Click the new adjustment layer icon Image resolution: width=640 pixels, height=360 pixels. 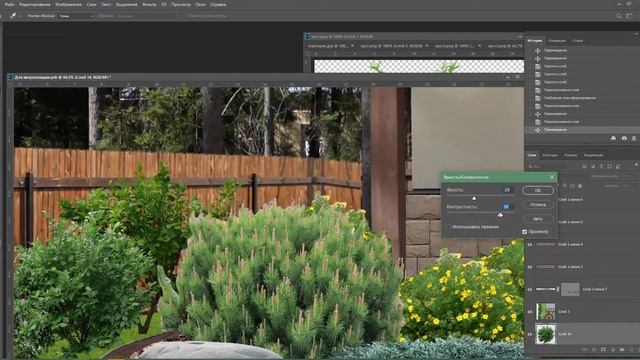click(613, 350)
